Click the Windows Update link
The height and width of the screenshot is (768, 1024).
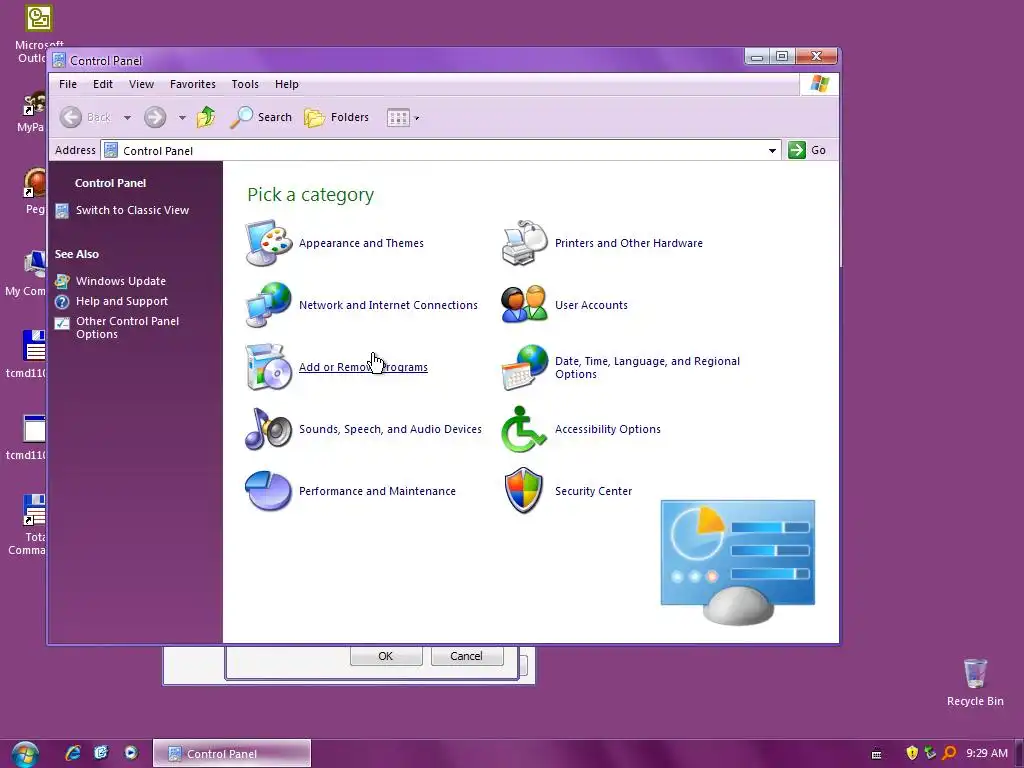tap(121, 281)
